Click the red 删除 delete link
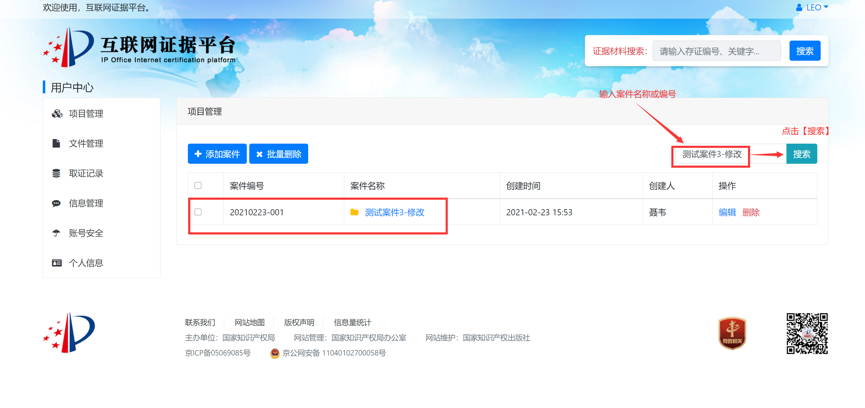The height and width of the screenshot is (408, 865). coord(751,213)
